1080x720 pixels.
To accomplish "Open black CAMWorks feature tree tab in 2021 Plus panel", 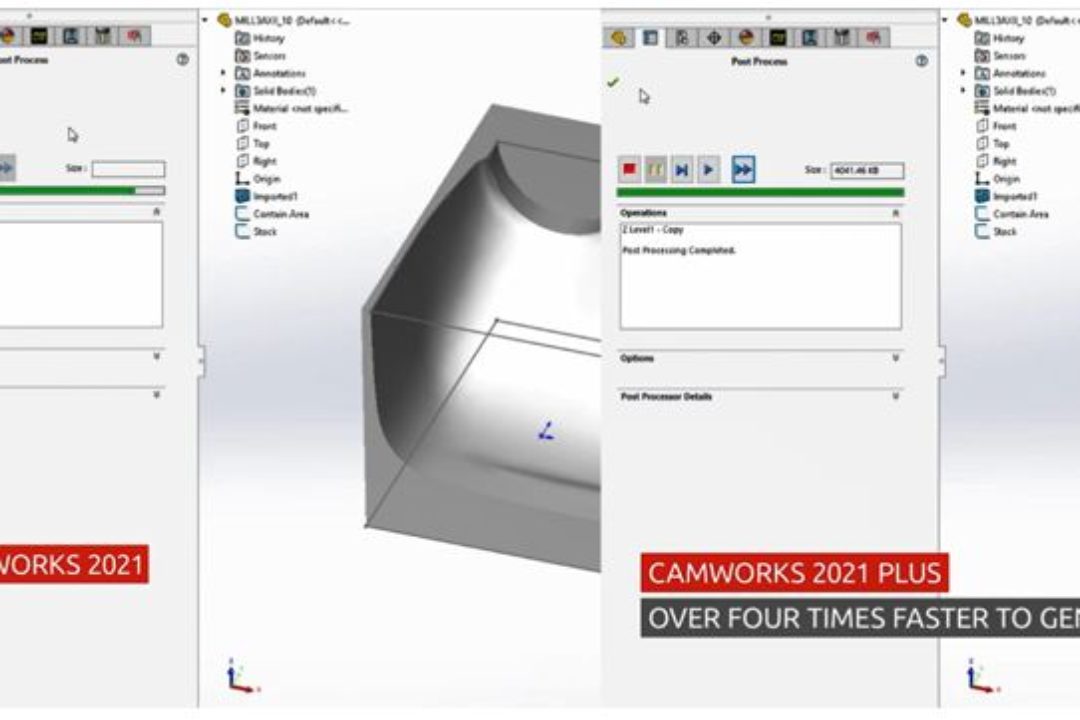I will click(778, 37).
